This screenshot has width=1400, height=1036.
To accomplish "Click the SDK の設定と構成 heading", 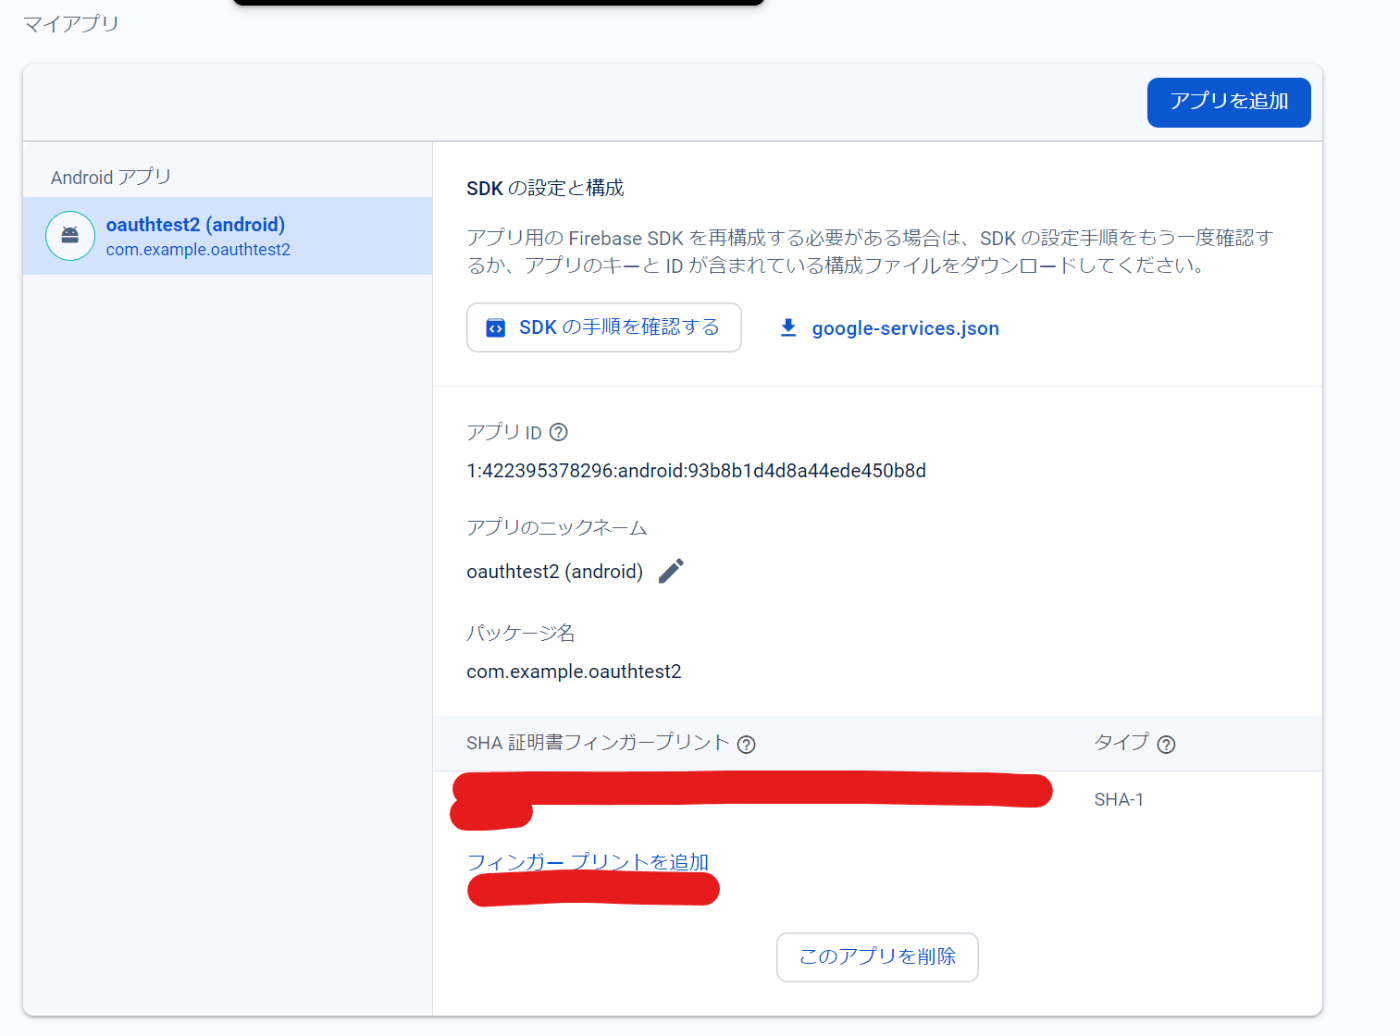I will (545, 188).
